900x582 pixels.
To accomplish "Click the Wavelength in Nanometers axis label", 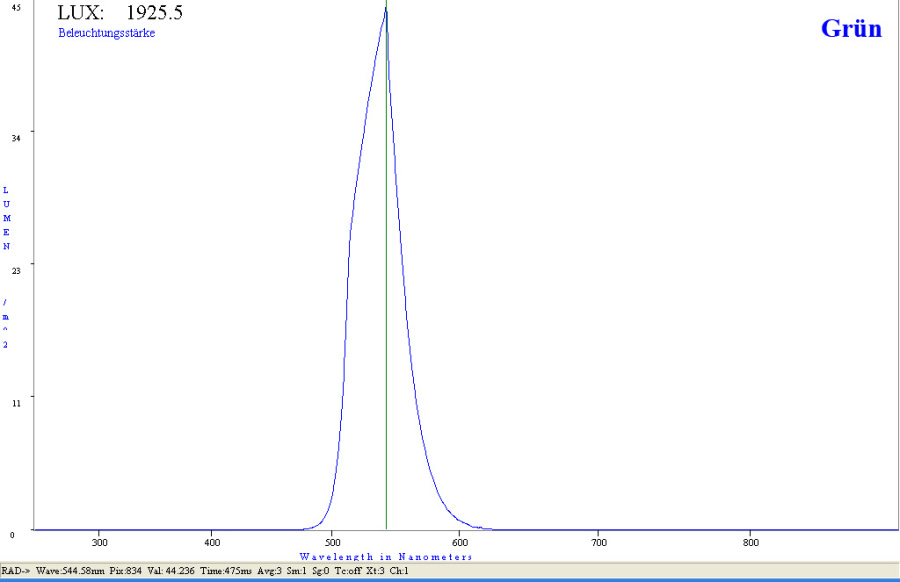I will pyautogui.click(x=386, y=556).
